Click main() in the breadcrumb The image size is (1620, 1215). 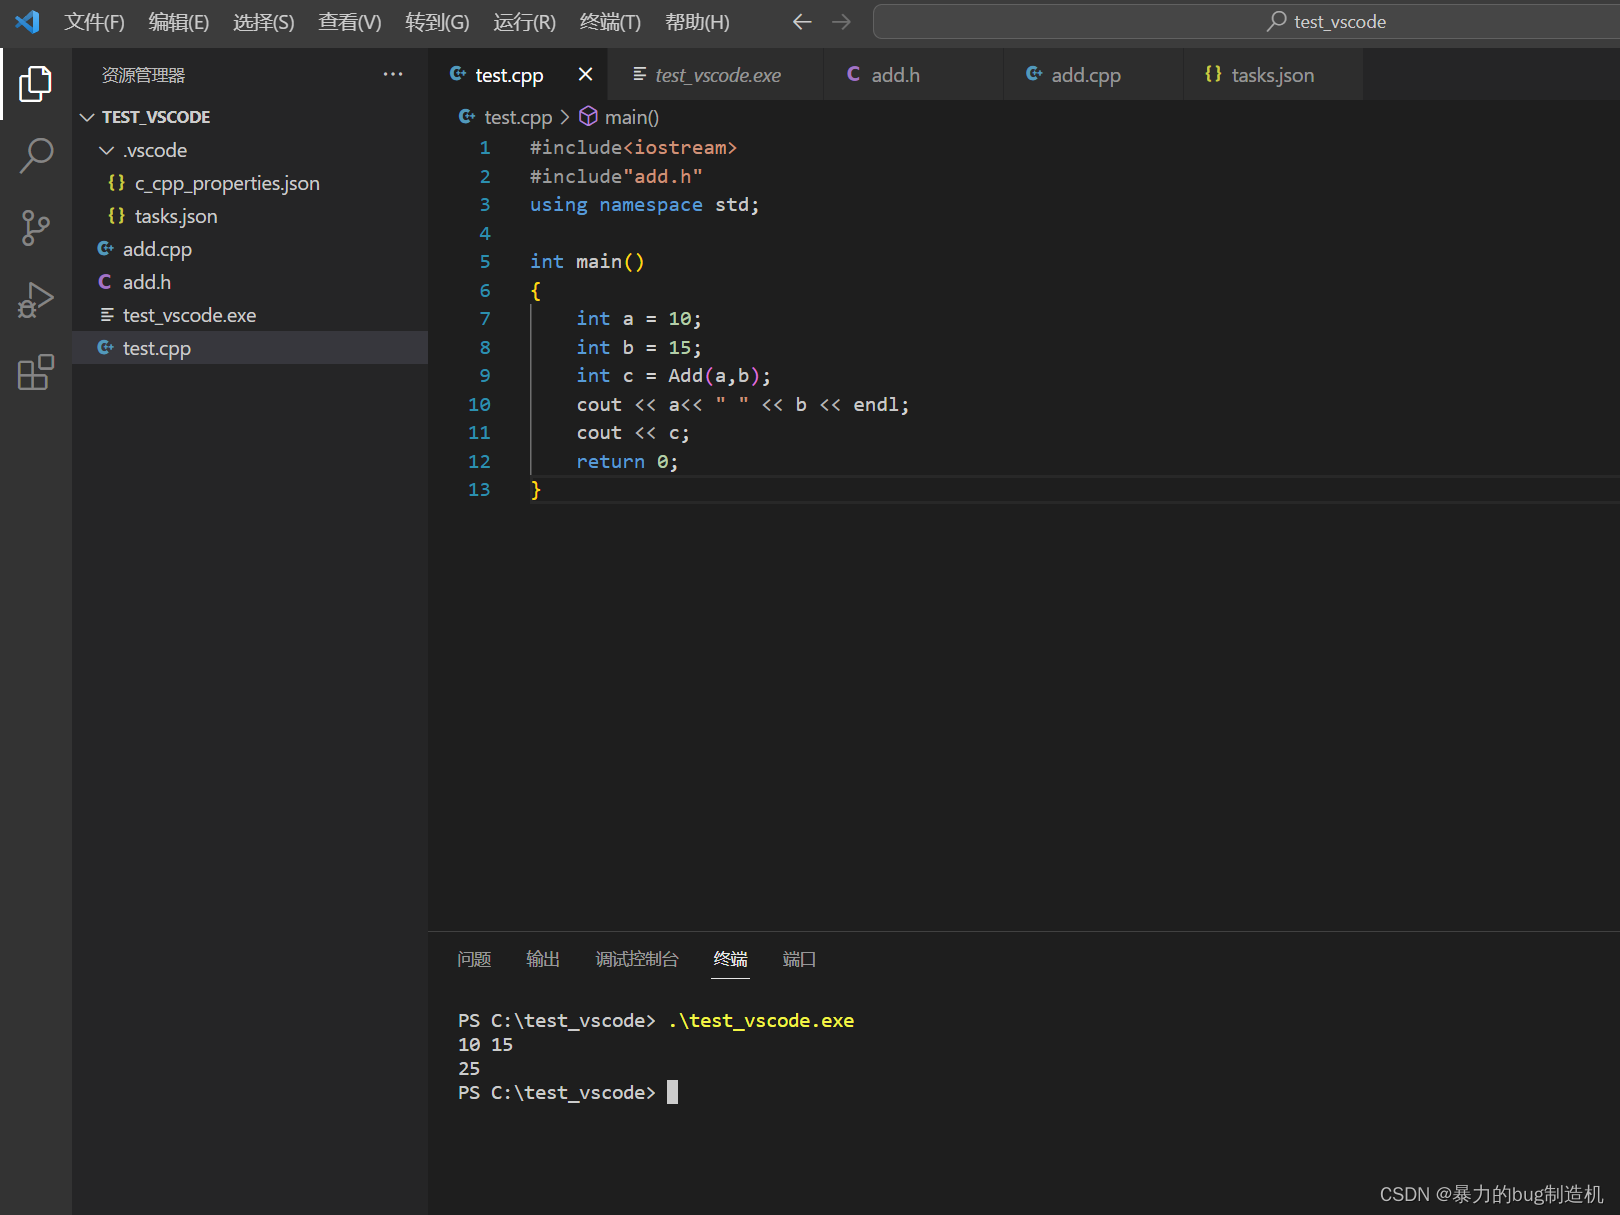click(x=631, y=117)
